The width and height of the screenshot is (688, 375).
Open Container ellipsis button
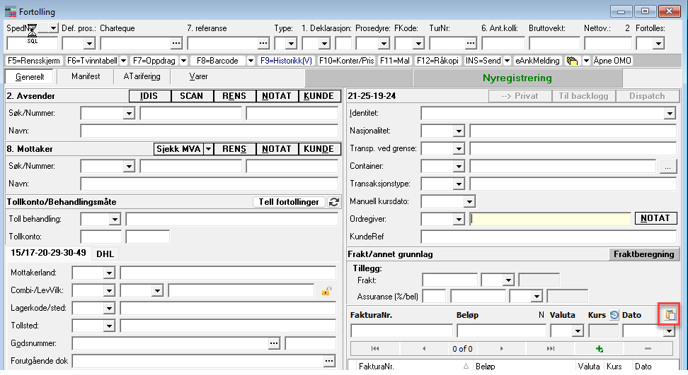point(667,167)
